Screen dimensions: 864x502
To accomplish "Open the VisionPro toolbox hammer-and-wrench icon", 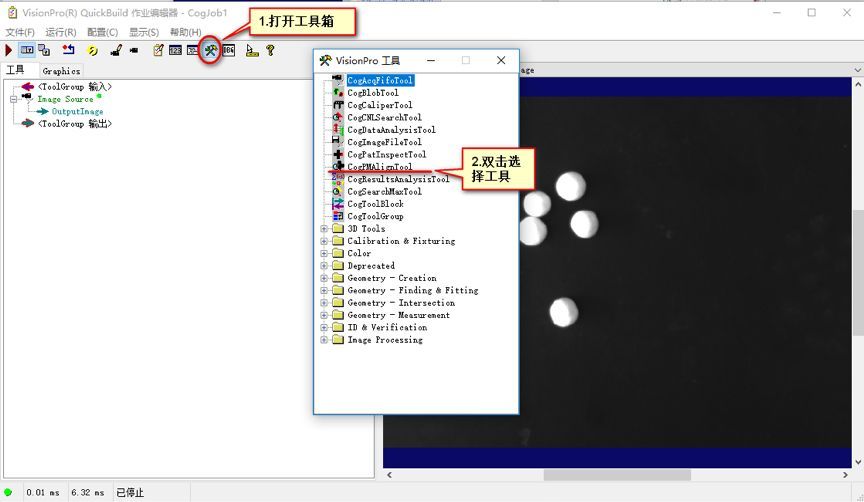I will point(210,50).
